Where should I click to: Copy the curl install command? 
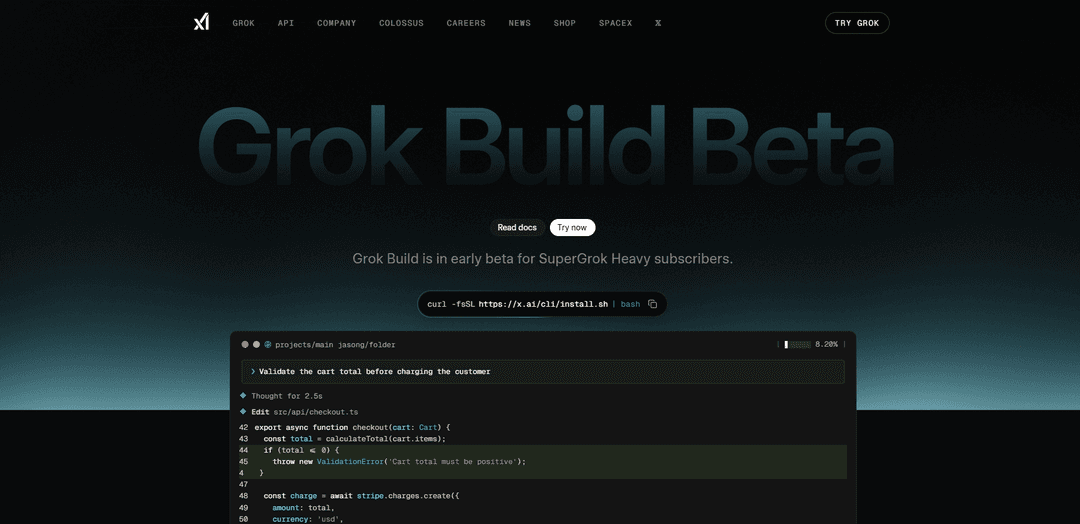tap(652, 304)
